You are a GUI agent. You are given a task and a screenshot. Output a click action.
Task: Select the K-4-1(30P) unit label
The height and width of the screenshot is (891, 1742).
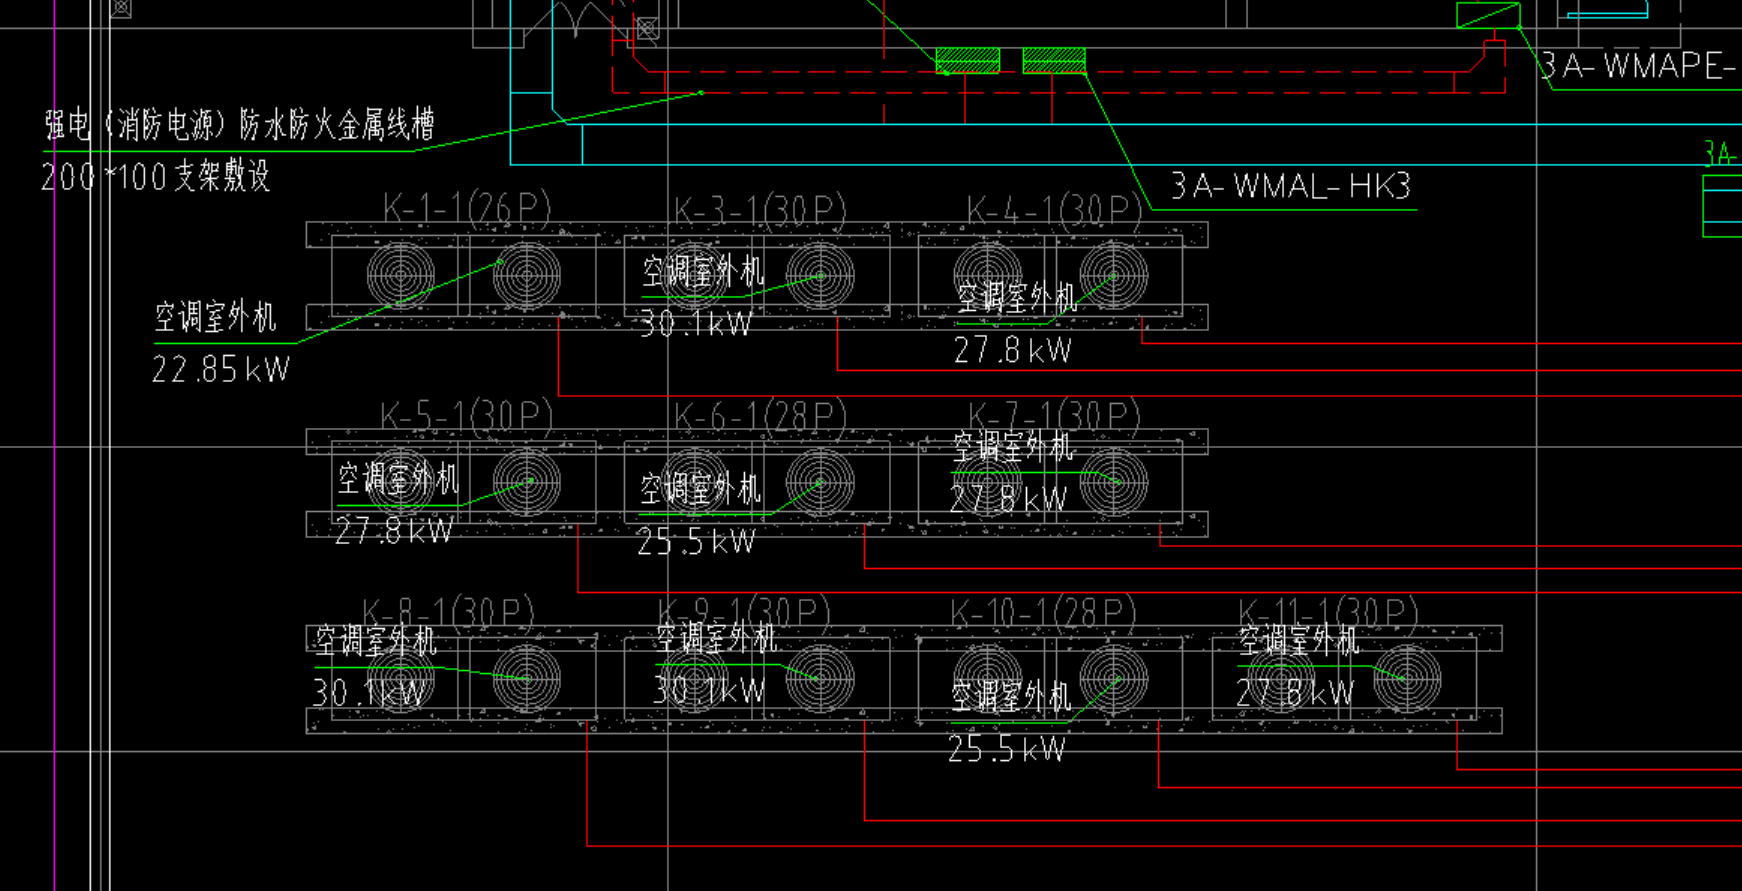(1054, 210)
